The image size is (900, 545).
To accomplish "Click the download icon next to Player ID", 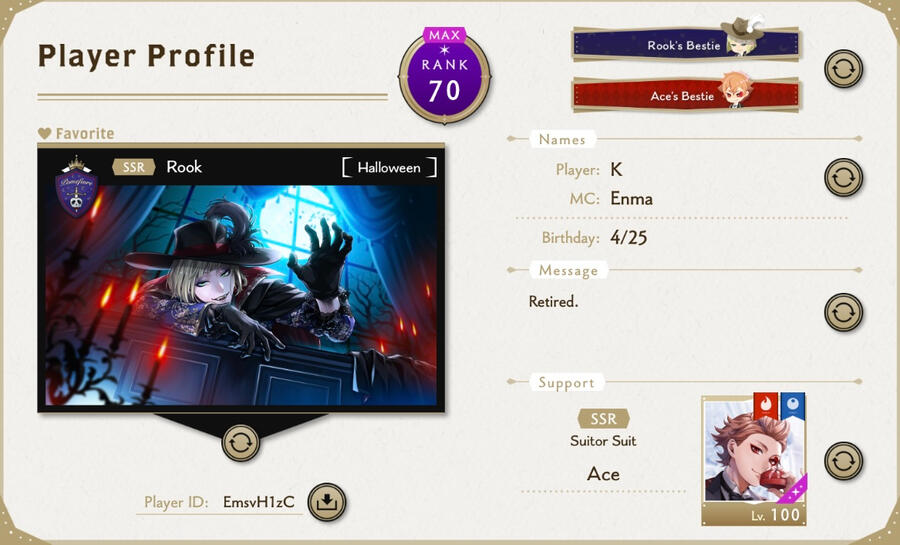I will pyautogui.click(x=327, y=502).
